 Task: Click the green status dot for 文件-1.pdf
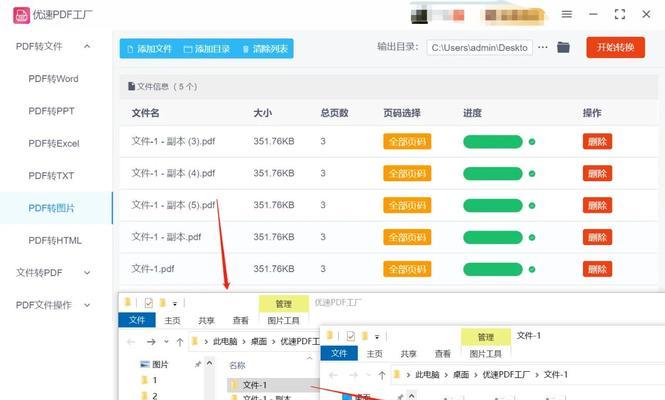[x=532, y=269]
